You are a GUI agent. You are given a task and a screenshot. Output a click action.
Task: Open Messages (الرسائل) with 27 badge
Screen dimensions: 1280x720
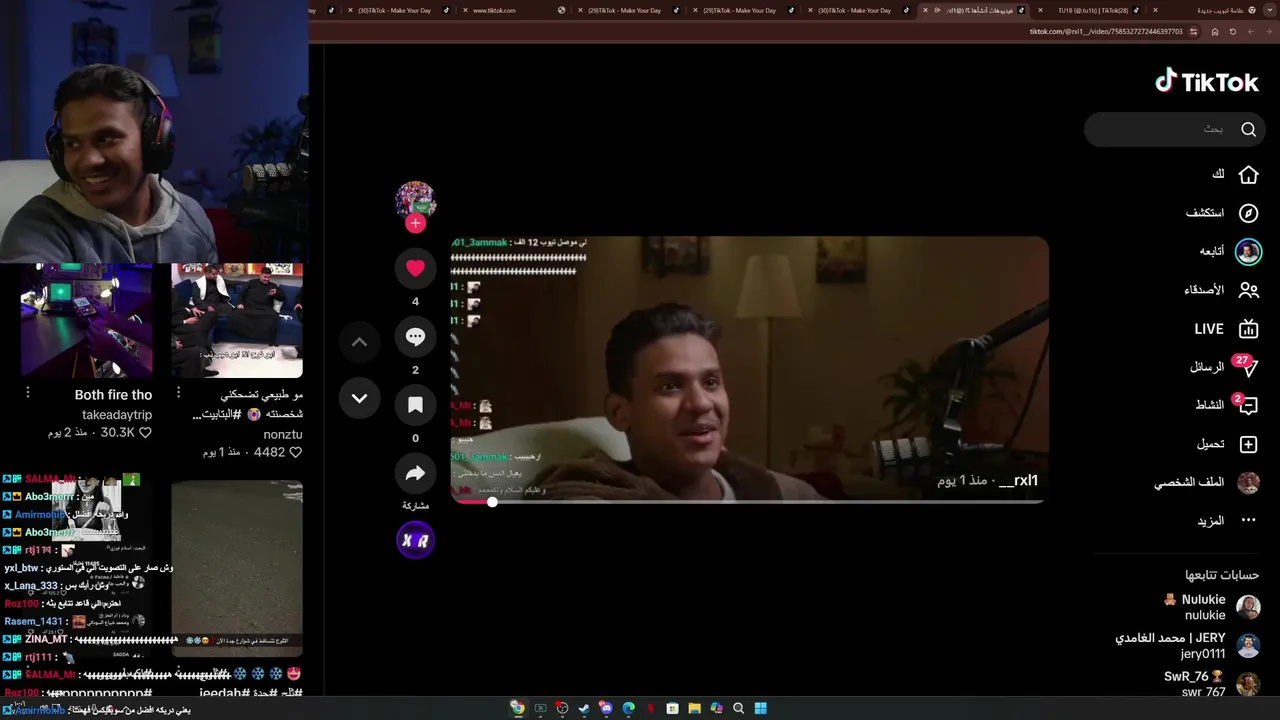1224,367
